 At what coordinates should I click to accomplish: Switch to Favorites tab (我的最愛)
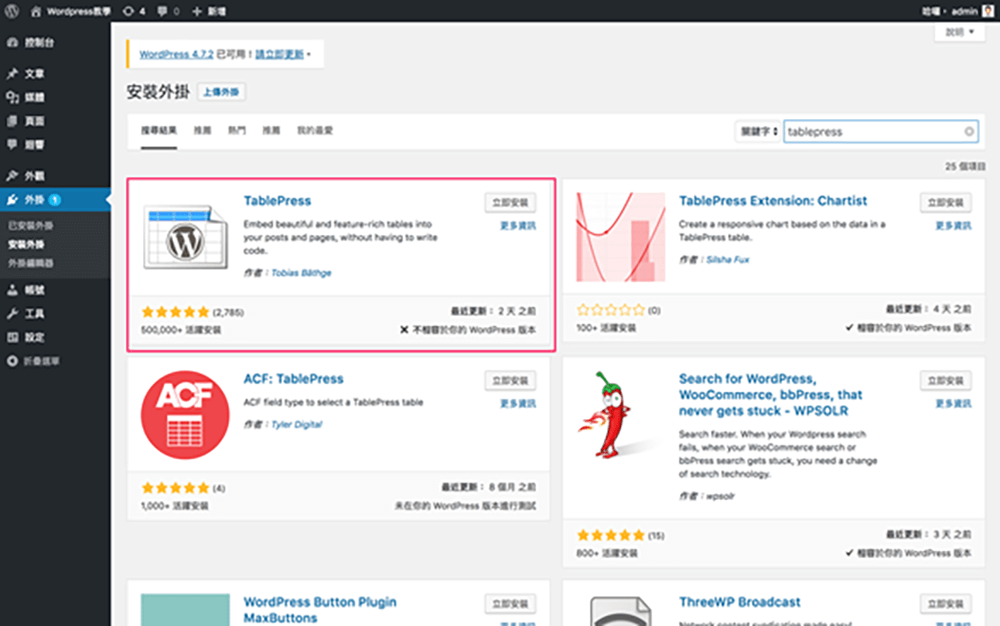pos(315,130)
